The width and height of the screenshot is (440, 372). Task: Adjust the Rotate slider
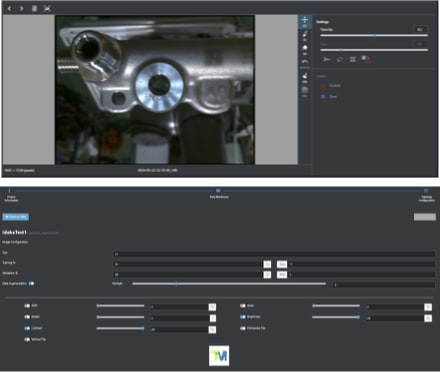pos(120,317)
